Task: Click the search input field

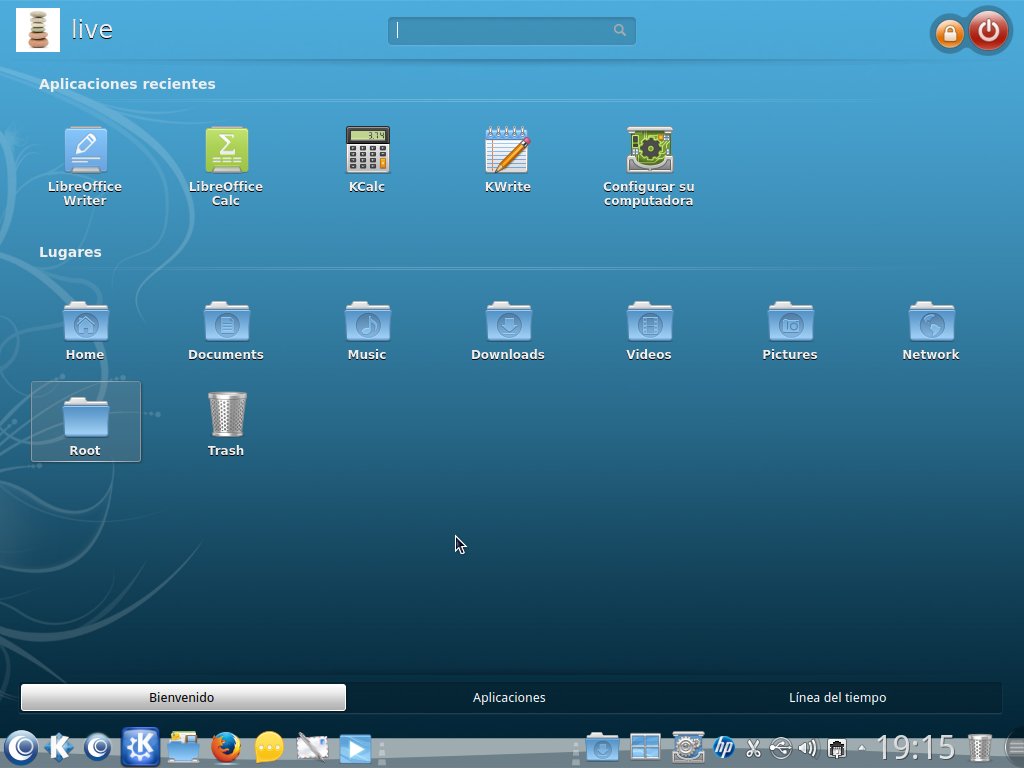Action: (511, 31)
